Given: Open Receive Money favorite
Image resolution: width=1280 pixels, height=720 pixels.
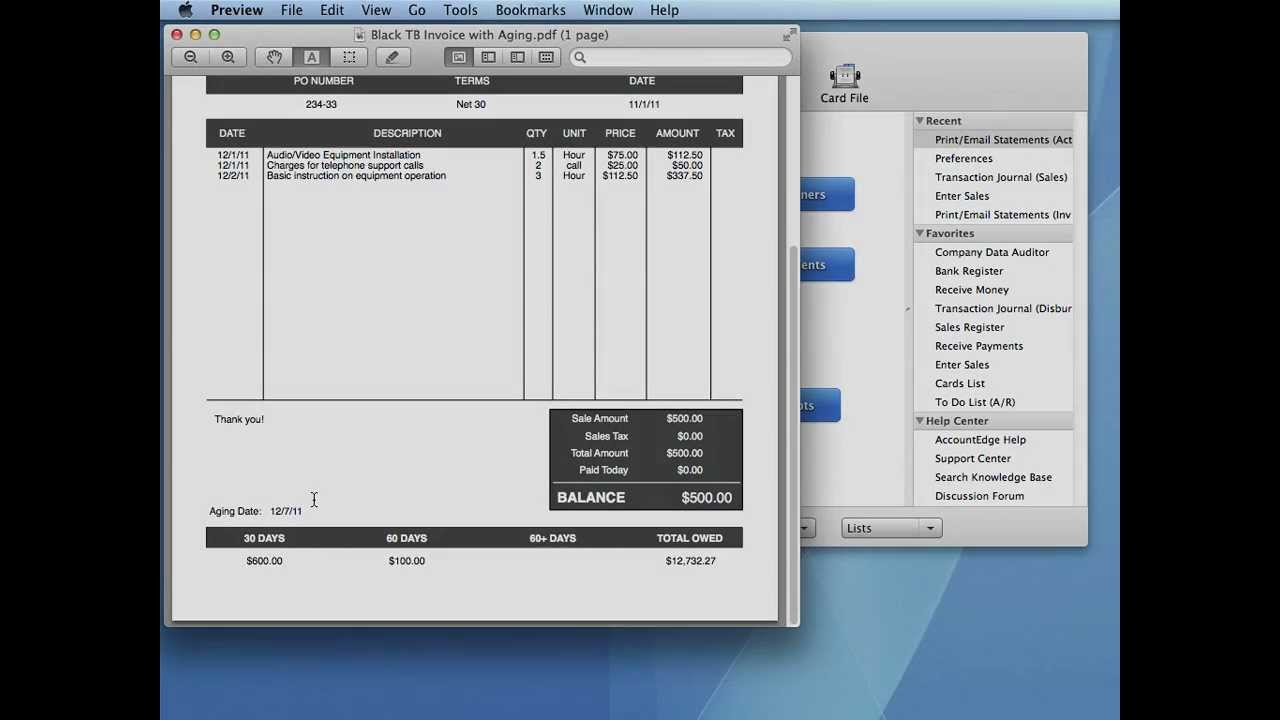Looking at the screenshot, I should click(x=972, y=290).
